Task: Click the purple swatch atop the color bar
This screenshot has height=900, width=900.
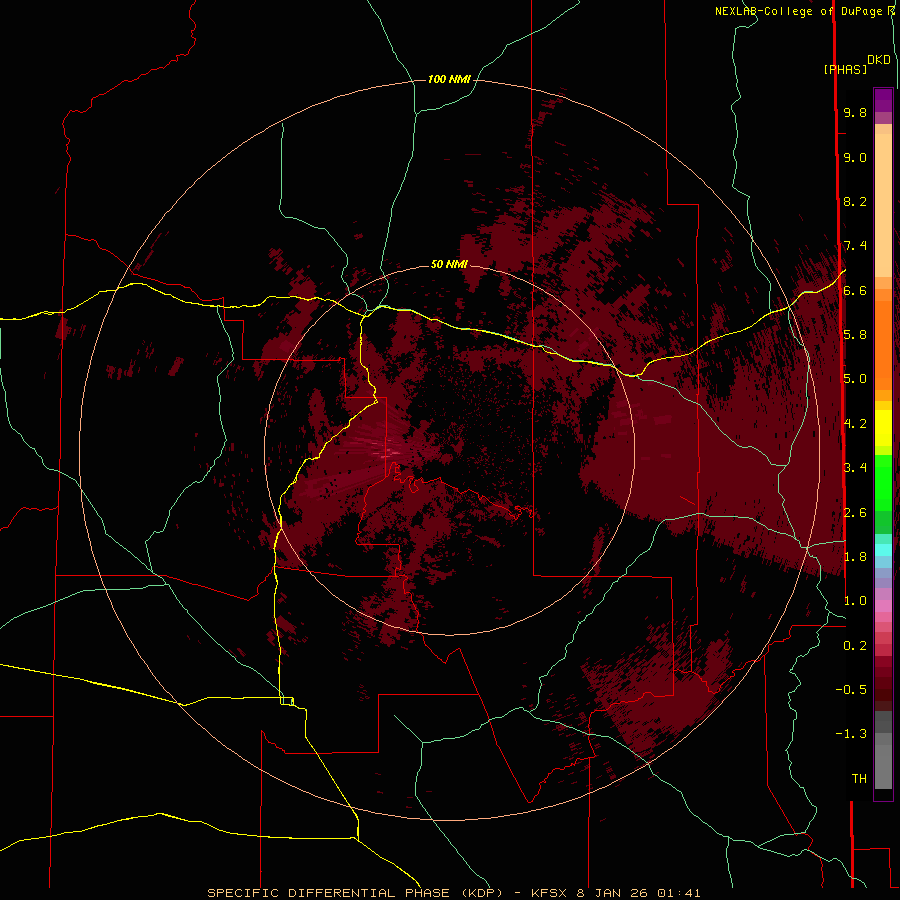Action: [883, 100]
